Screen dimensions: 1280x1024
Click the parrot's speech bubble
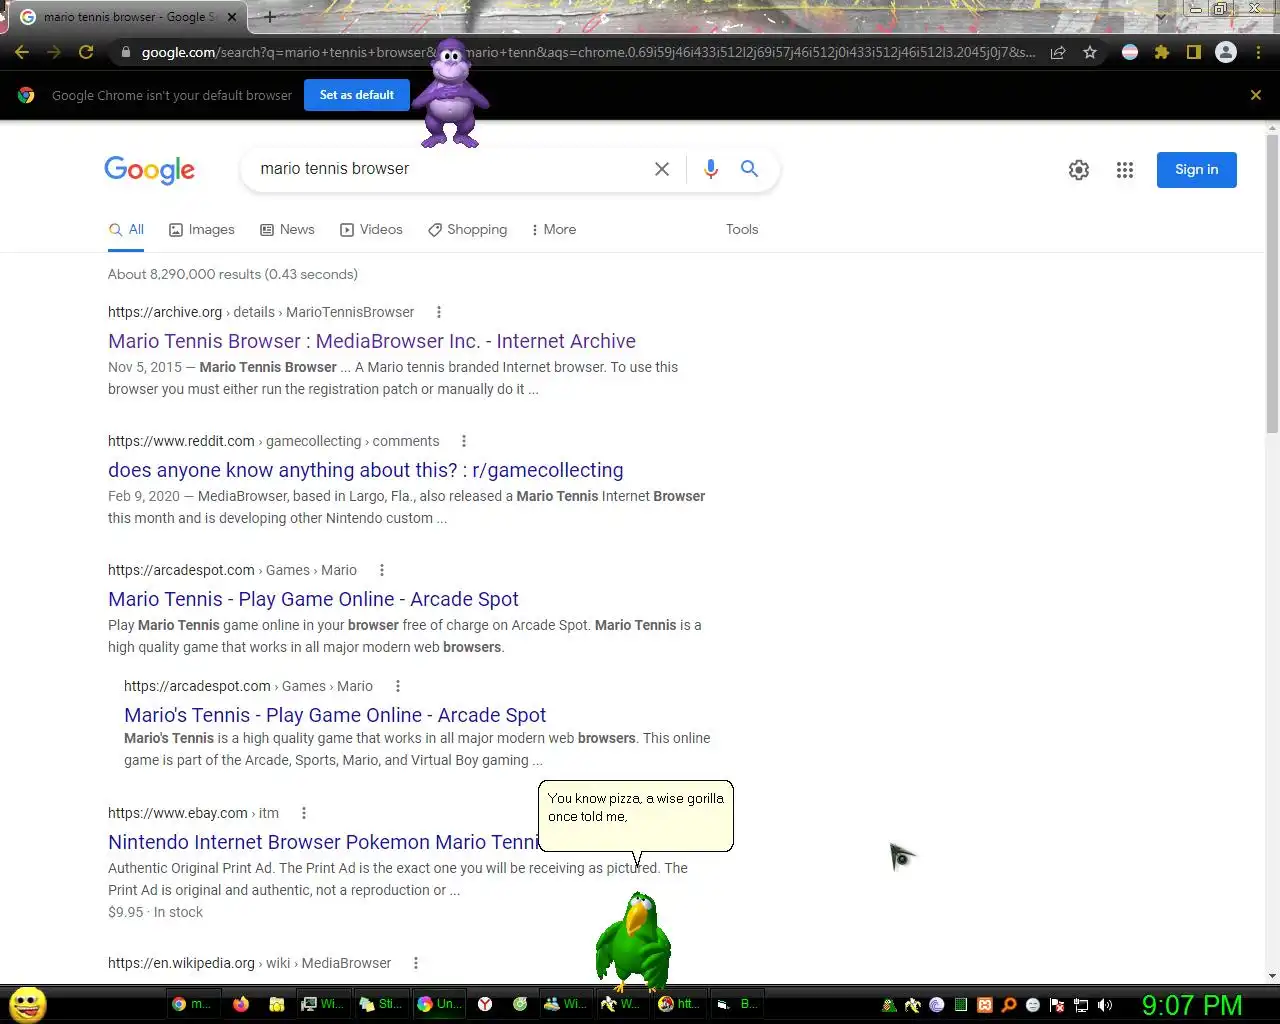tap(636, 816)
